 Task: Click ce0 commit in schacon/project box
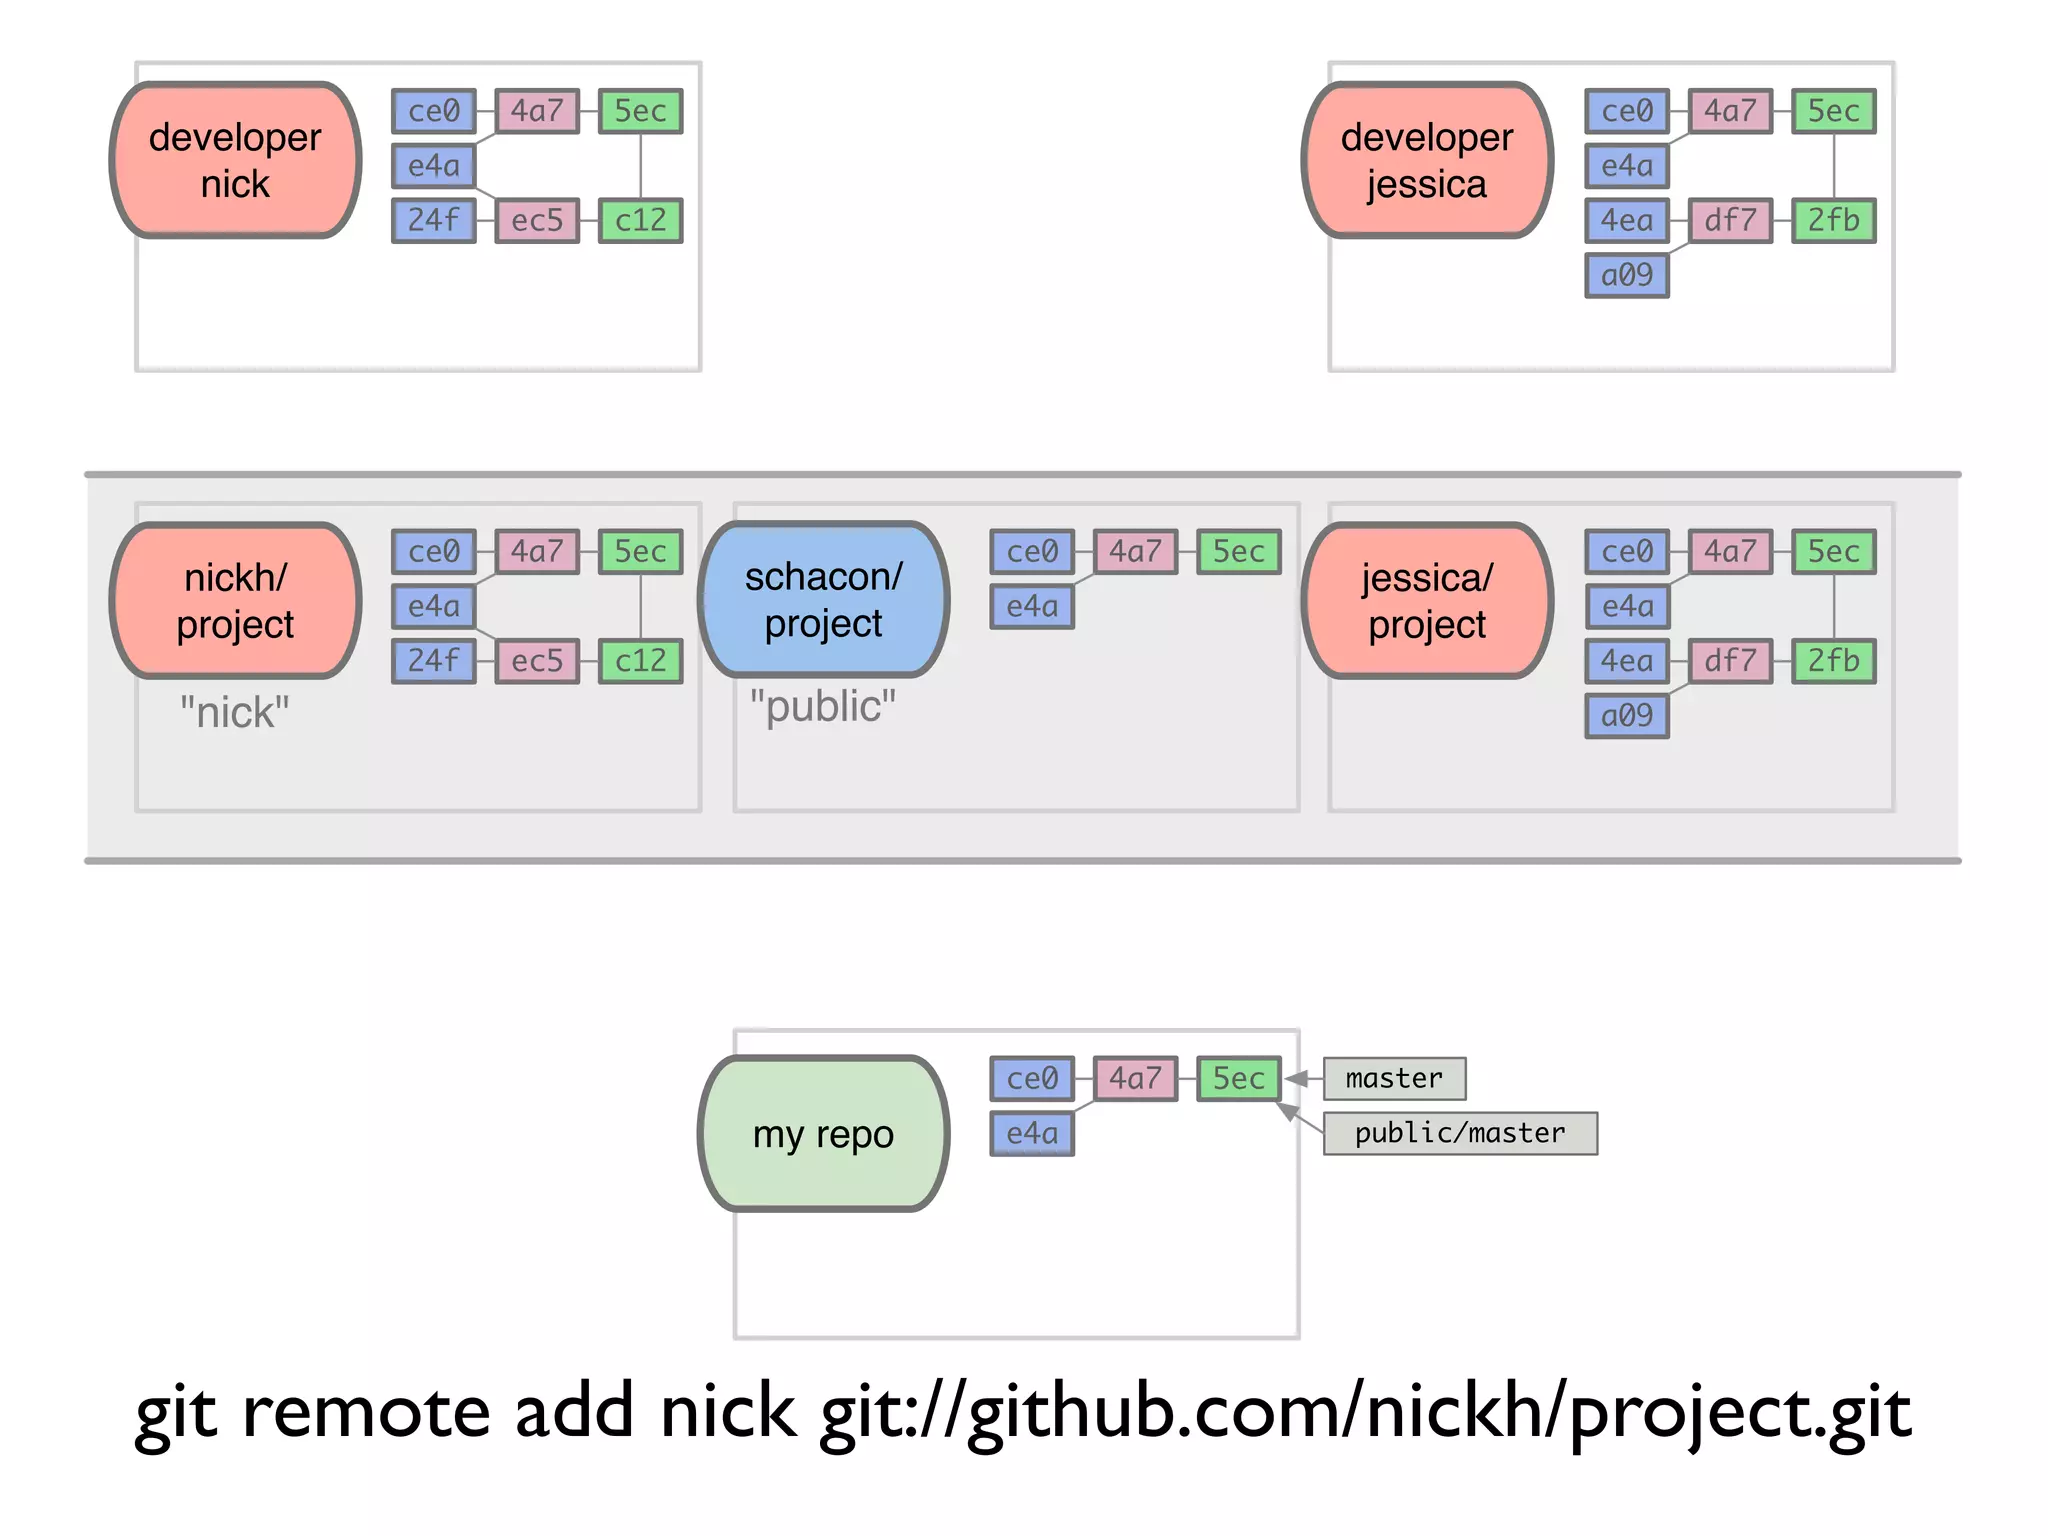tap(1032, 551)
